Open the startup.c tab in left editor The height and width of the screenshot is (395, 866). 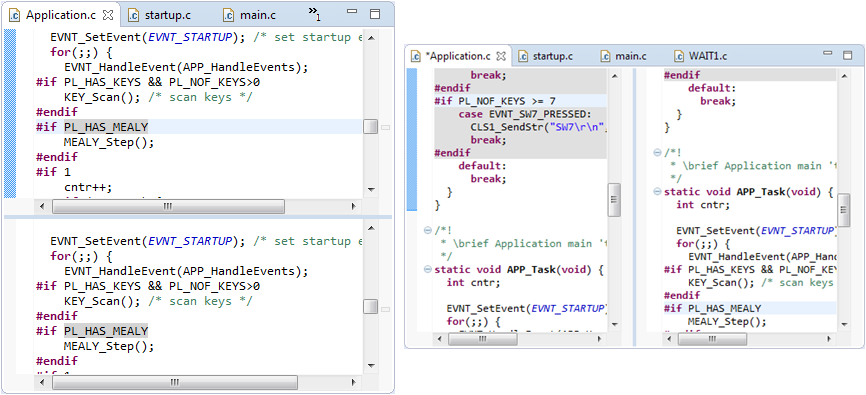coord(160,15)
